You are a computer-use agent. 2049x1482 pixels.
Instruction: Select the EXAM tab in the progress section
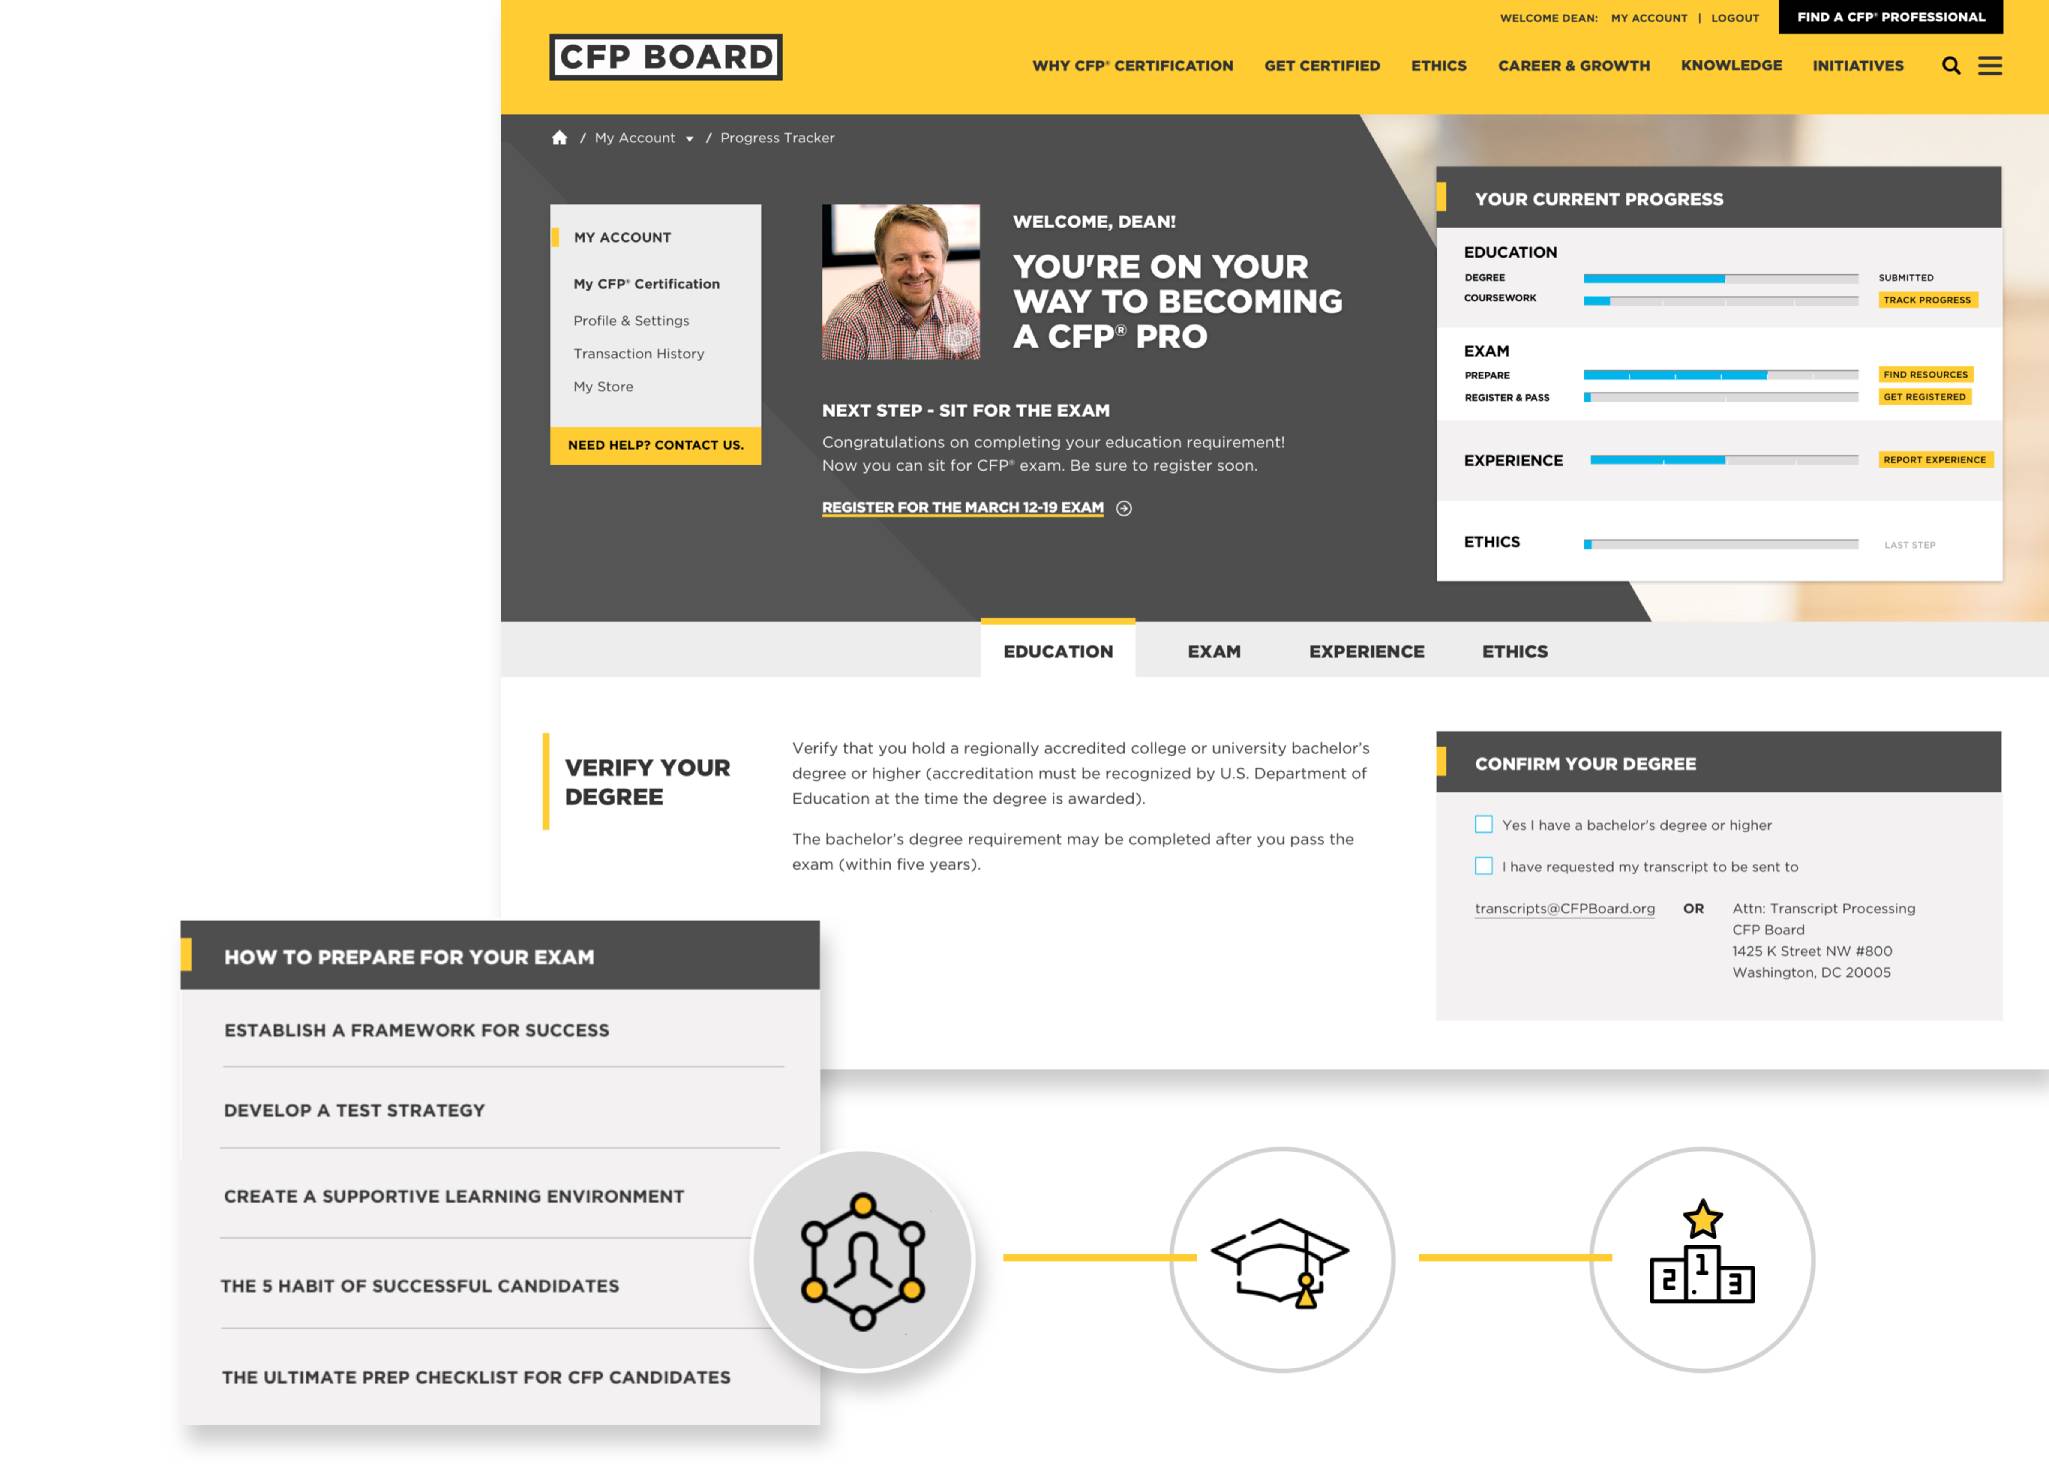pyautogui.click(x=1214, y=650)
